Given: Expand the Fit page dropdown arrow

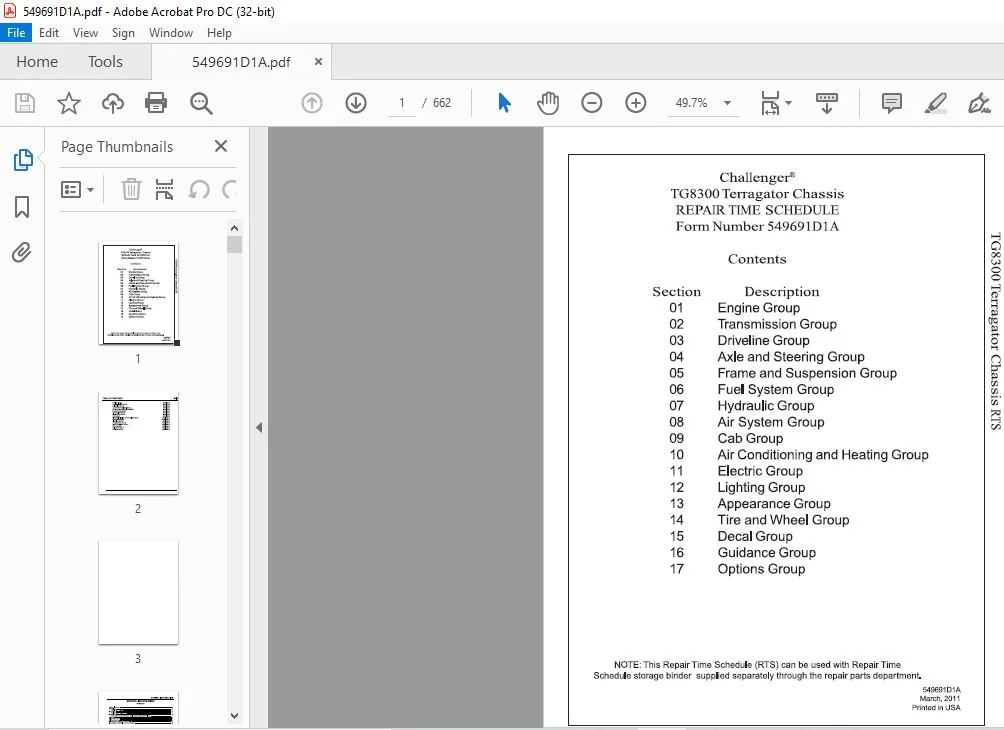Looking at the screenshot, I should click(788, 103).
